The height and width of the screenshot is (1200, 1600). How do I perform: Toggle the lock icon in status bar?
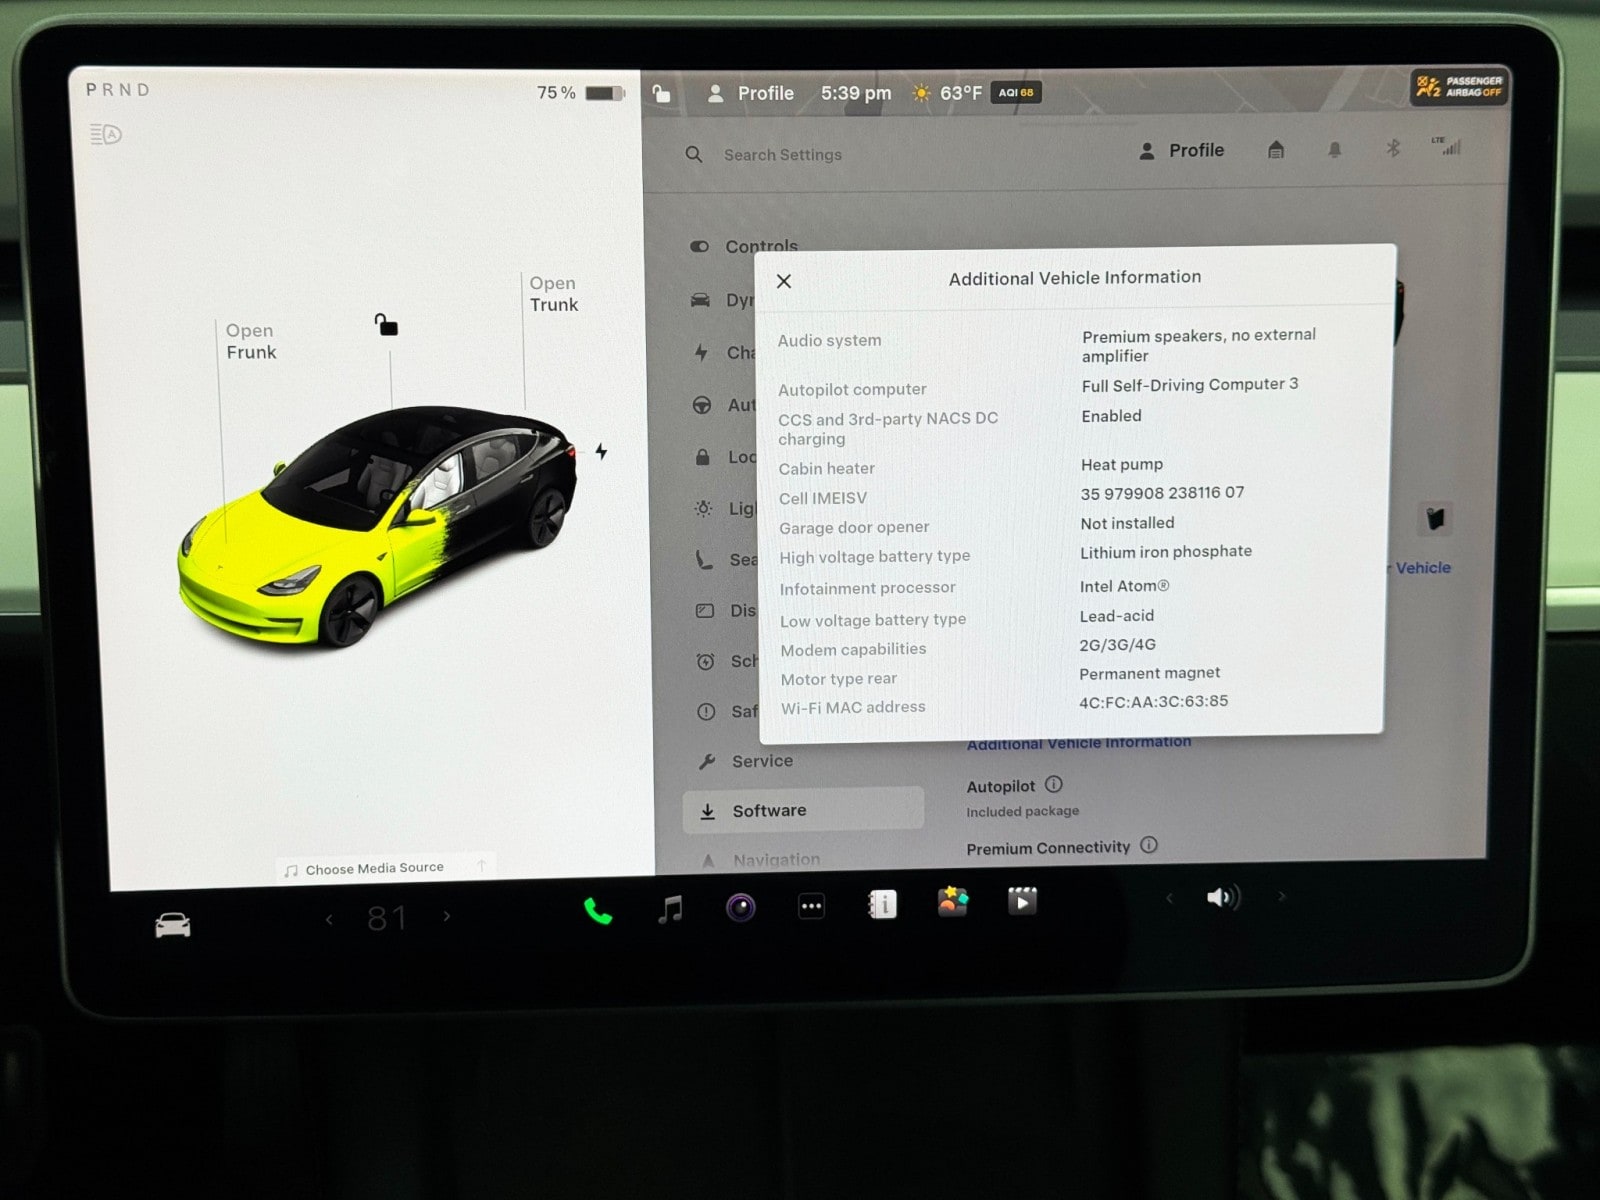pos(661,94)
